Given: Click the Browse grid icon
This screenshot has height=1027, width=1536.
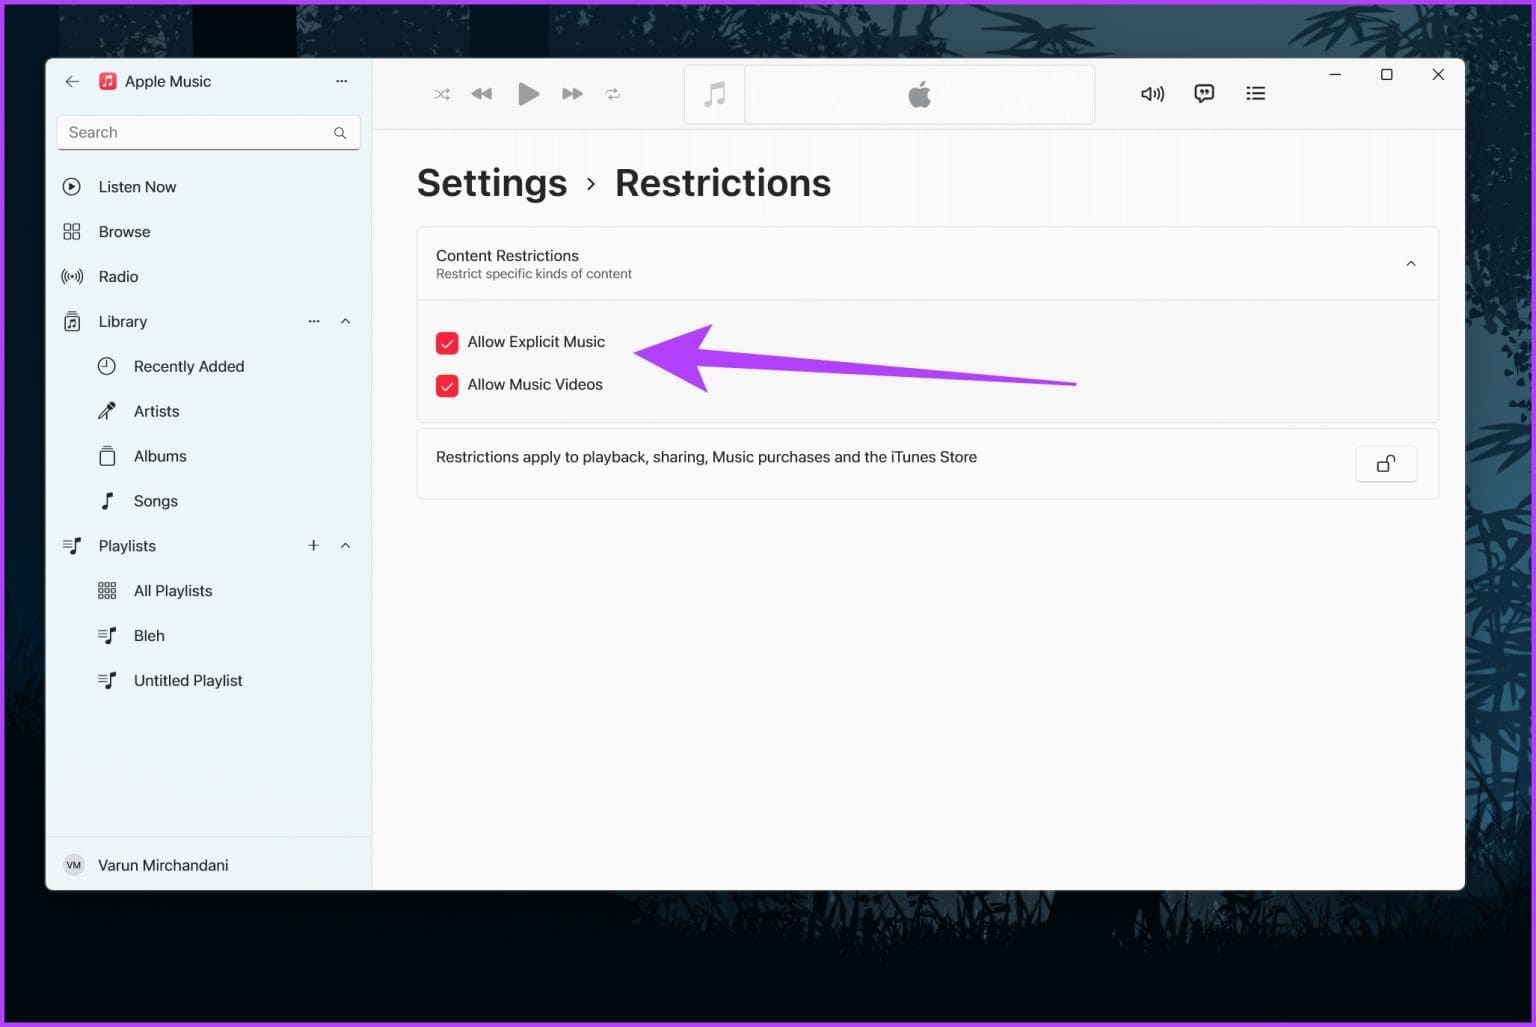Looking at the screenshot, I should click(72, 232).
